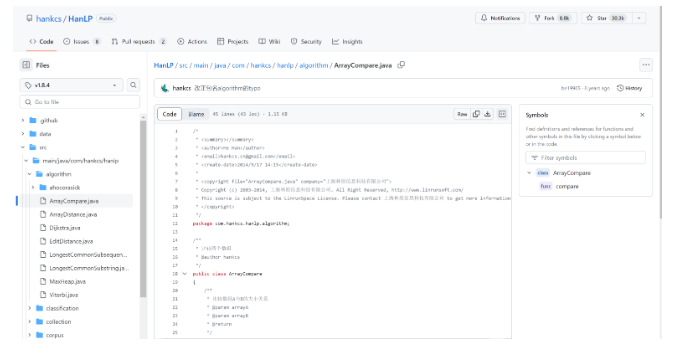
Task: Select the ArrayCompare class symbol
Action: (x=572, y=173)
